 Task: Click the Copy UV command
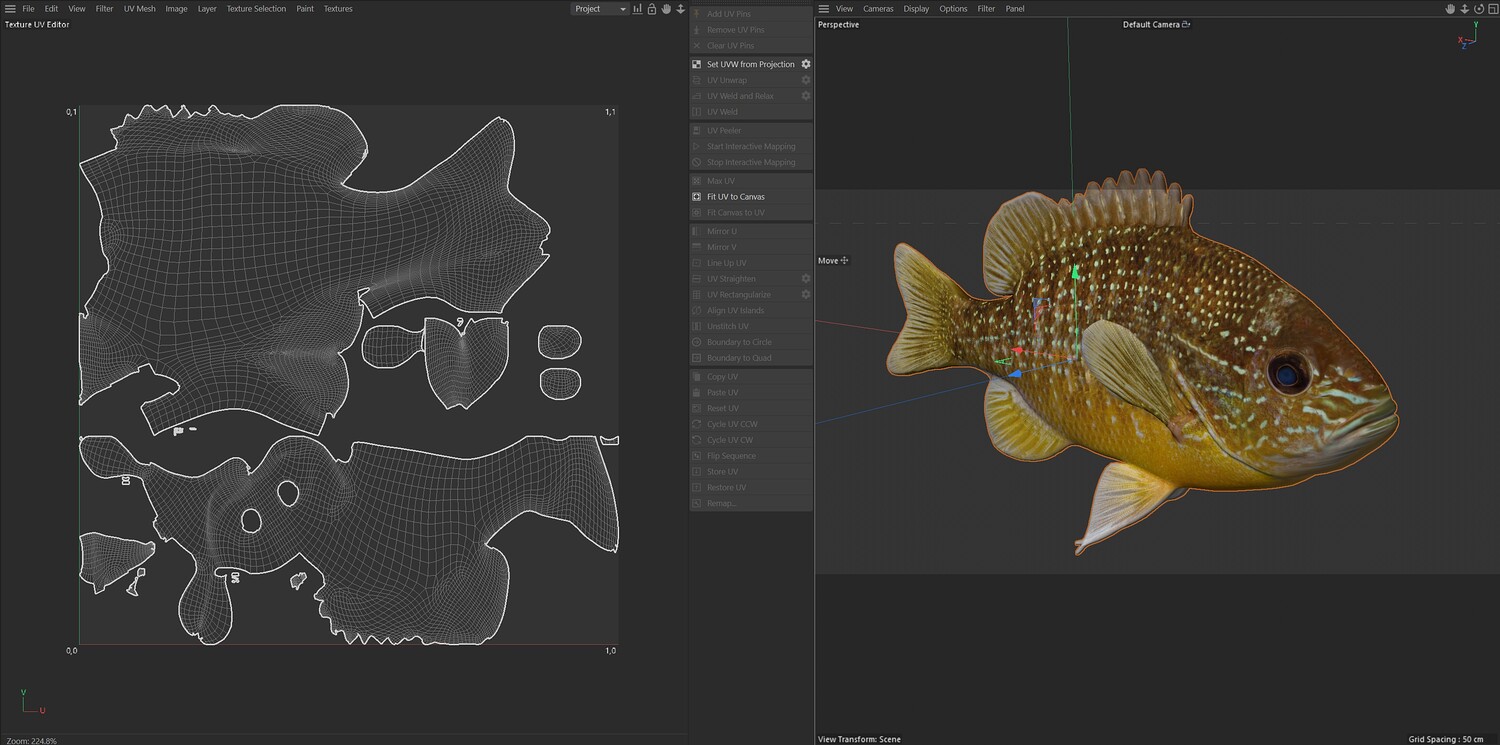coord(750,377)
